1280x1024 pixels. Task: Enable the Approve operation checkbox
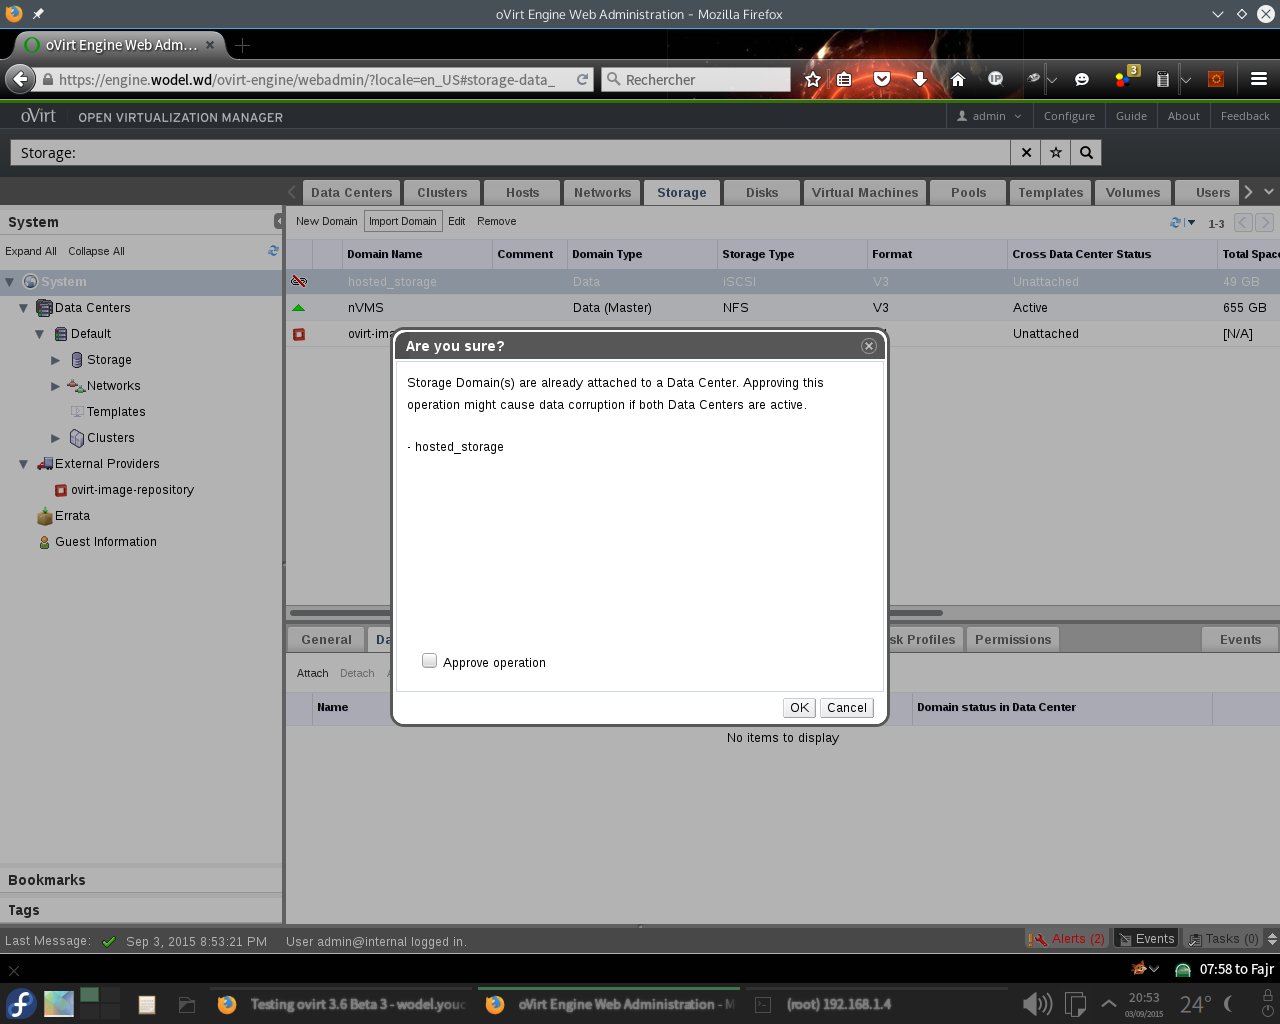click(x=430, y=661)
